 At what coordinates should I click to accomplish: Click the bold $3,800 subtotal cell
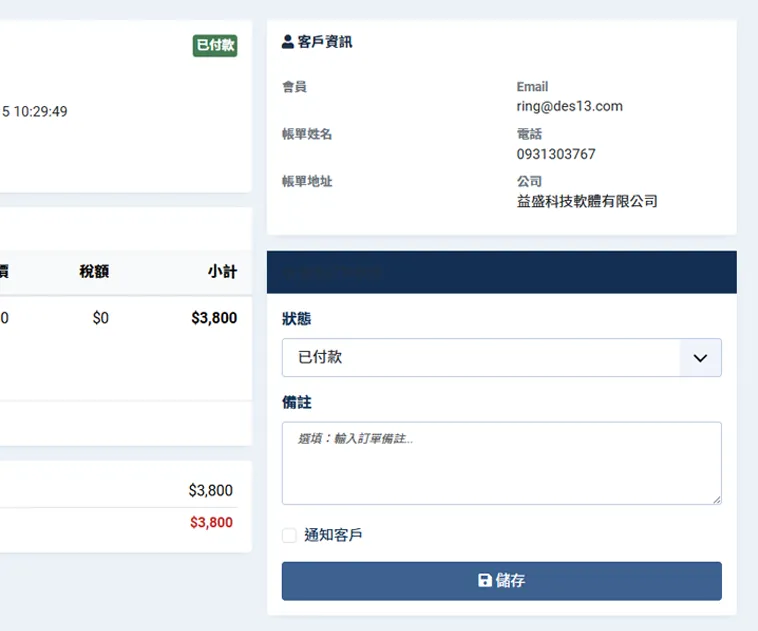click(214, 318)
